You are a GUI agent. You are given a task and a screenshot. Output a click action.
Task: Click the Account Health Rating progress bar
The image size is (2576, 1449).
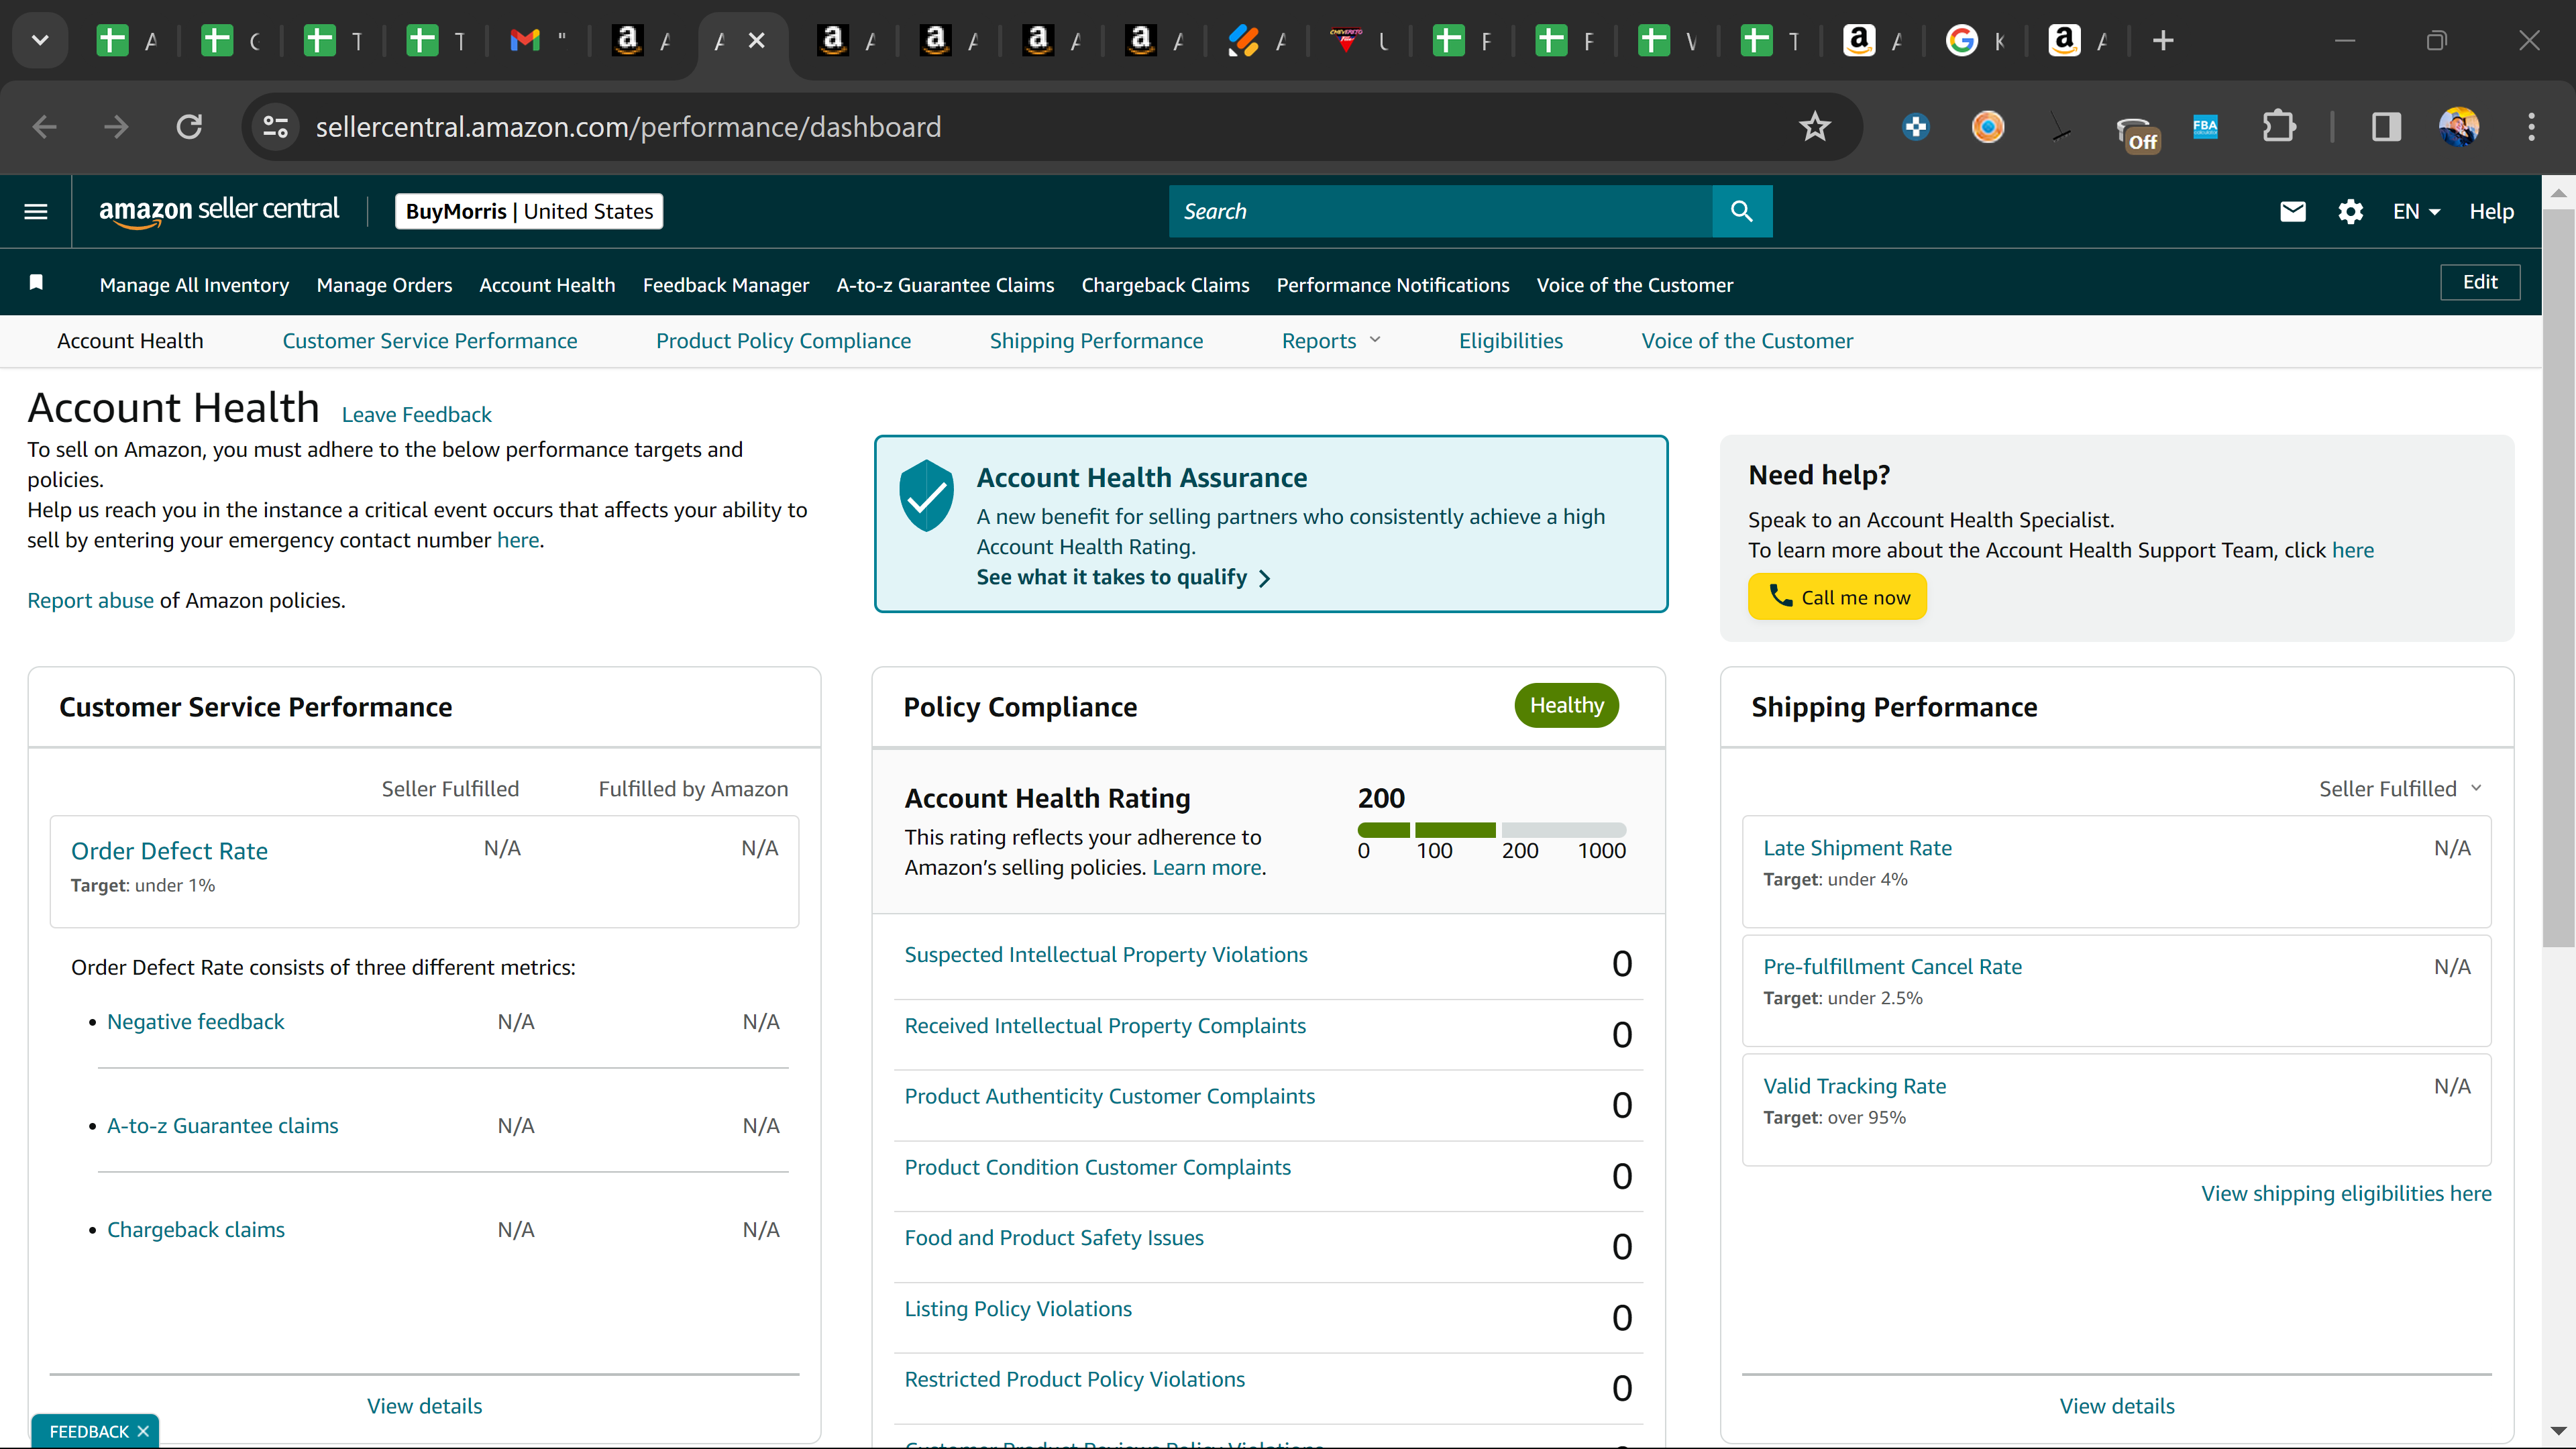point(1492,830)
